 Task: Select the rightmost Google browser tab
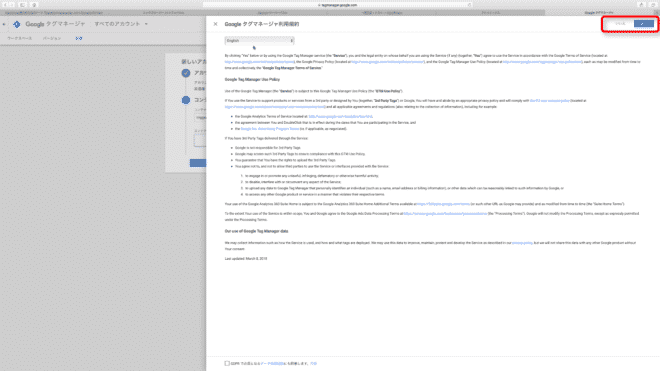(x=599, y=13)
